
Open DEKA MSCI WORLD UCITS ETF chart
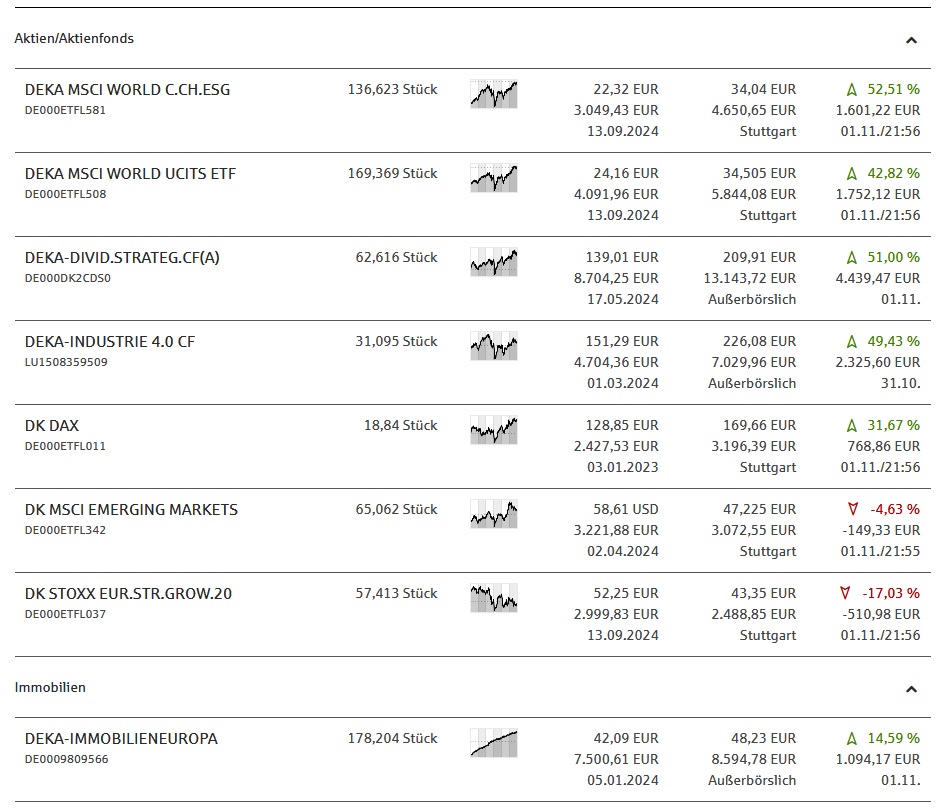pyautogui.click(x=493, y=178)
